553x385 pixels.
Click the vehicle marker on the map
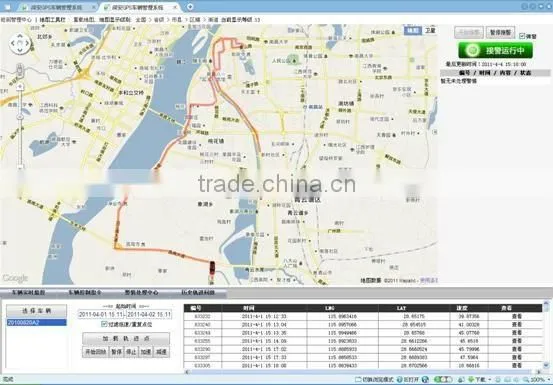pyautogui.click(x=212, y=267)
